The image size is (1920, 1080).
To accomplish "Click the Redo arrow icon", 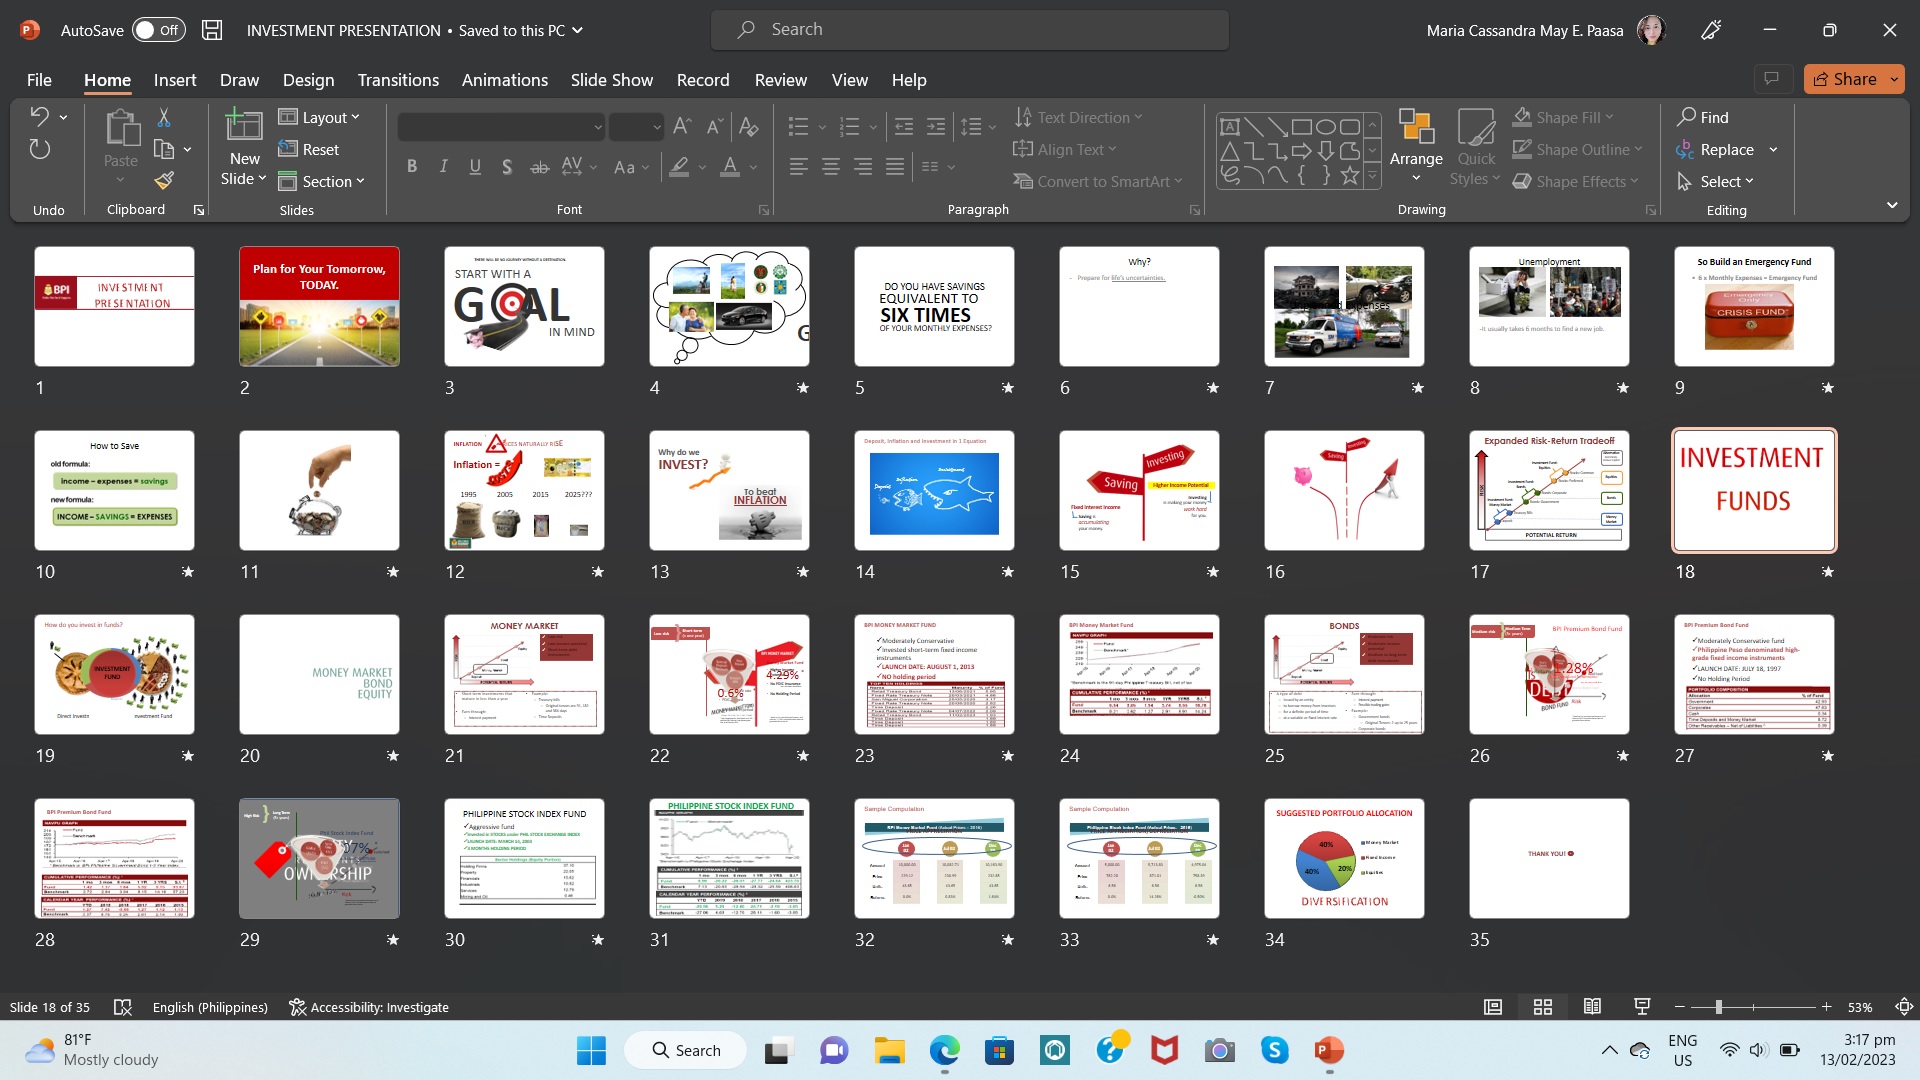I will tap(39, 150).
